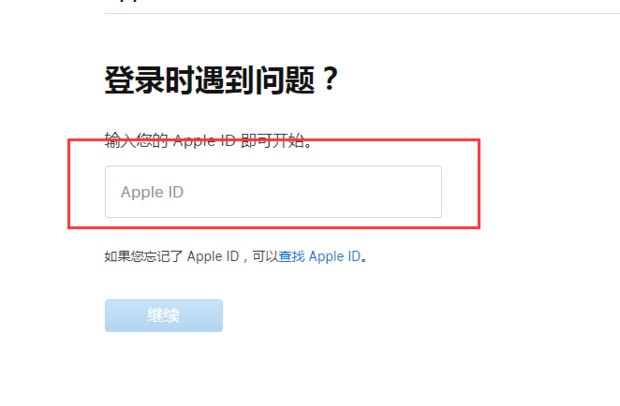Click 可以 before the 查找 link
620x406 pixels.
pyautogui.click(x=265, y=257)
